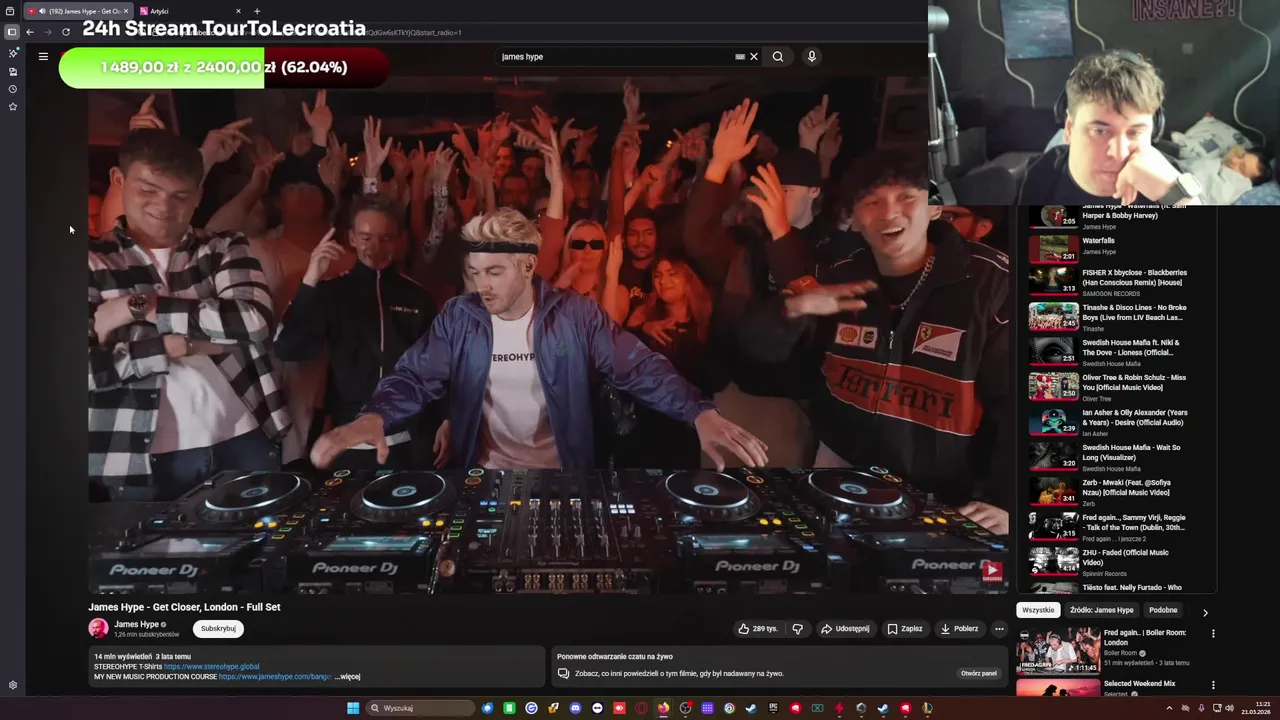Open Discord from the taskbar
Viewport: 1280px width, 720px height.
coord(575,708)
